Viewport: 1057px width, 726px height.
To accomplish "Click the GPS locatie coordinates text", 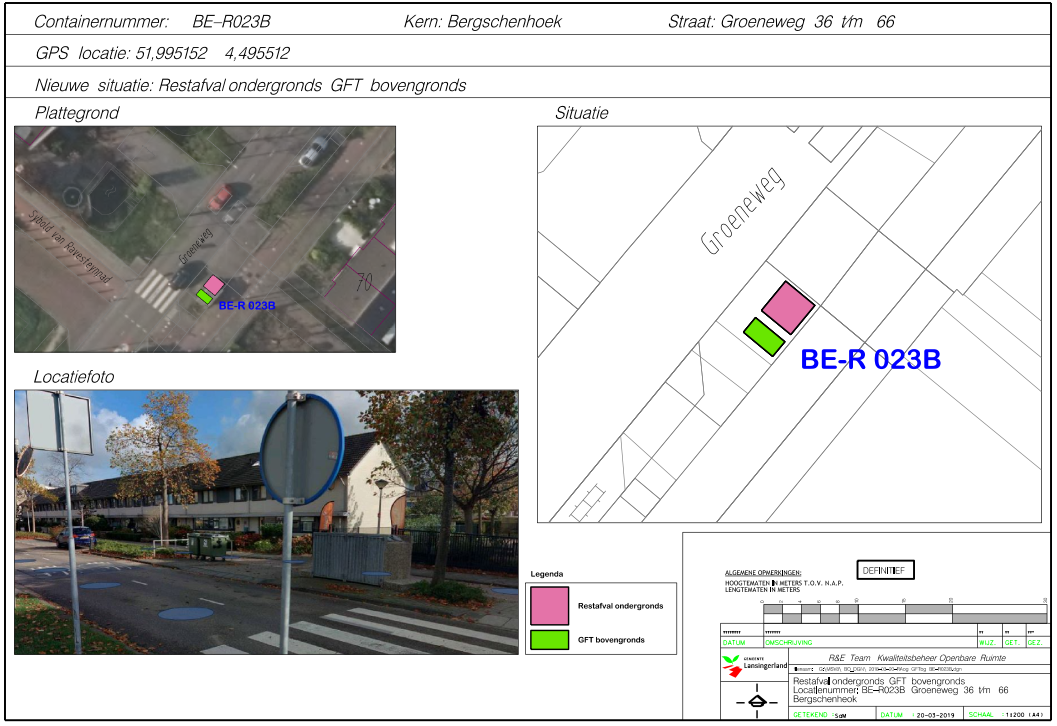I will click(x=163, y=53).
